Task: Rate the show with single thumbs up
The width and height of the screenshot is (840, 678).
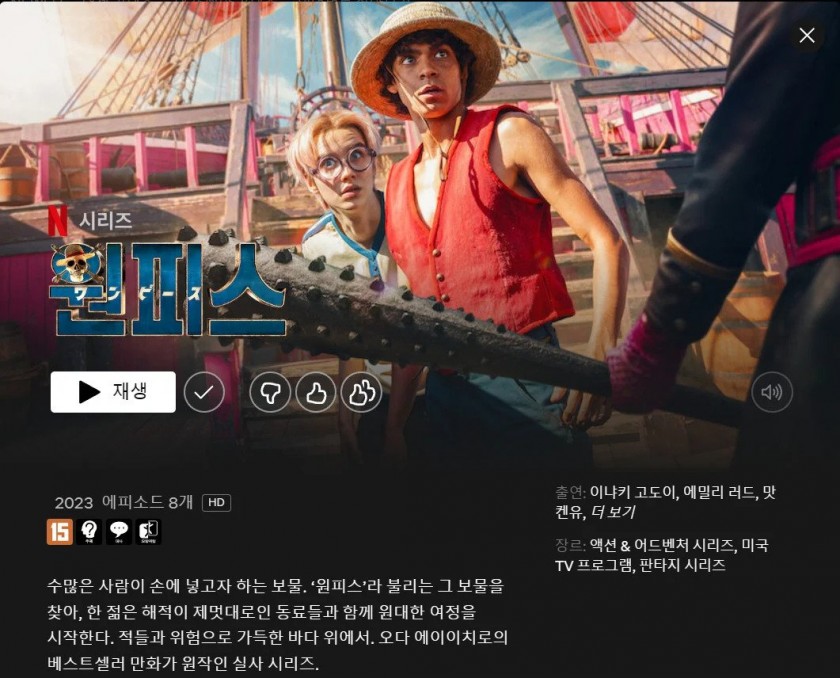Action: point(316,392)
